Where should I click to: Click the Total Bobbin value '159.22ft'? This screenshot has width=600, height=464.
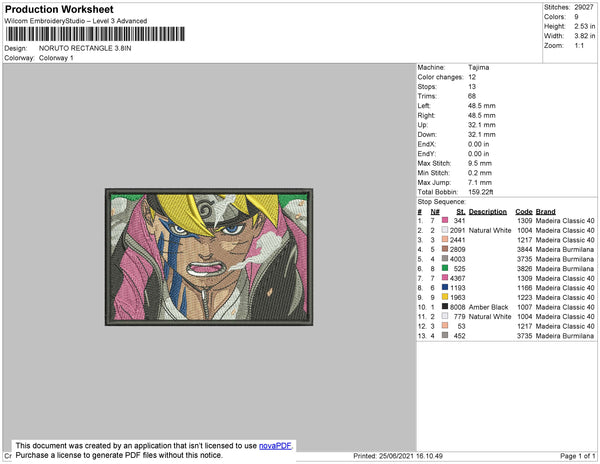481,192
